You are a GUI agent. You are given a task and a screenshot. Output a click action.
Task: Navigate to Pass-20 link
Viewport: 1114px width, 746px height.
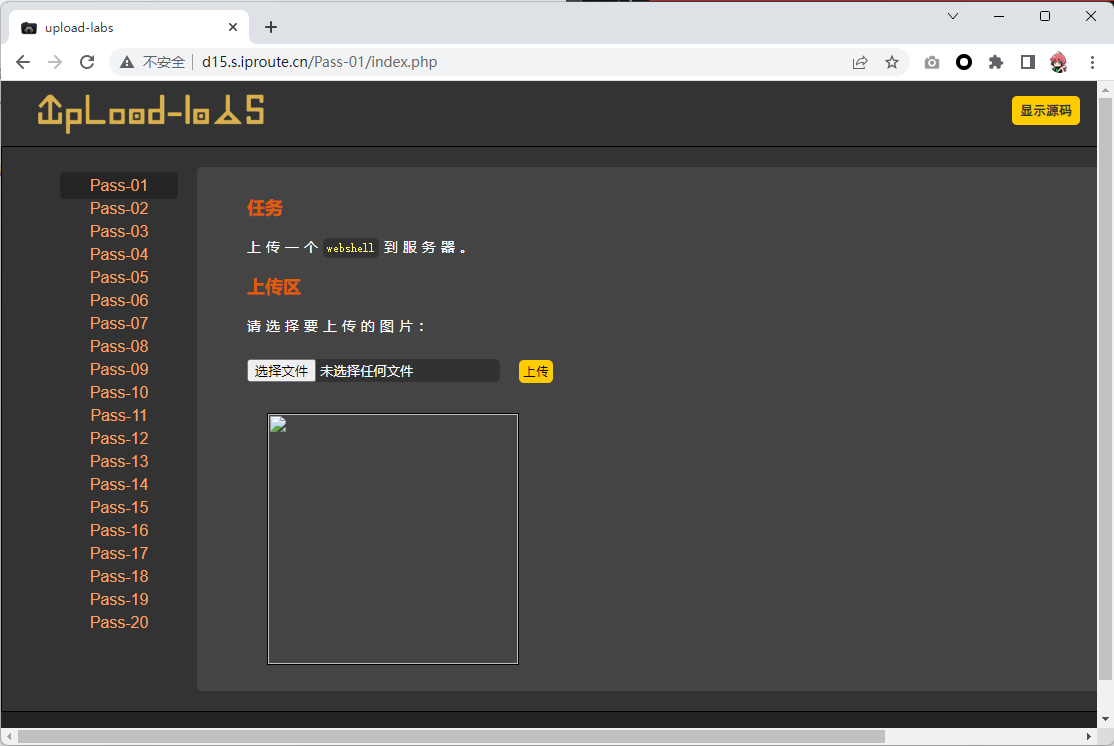[x=119, y=622]
